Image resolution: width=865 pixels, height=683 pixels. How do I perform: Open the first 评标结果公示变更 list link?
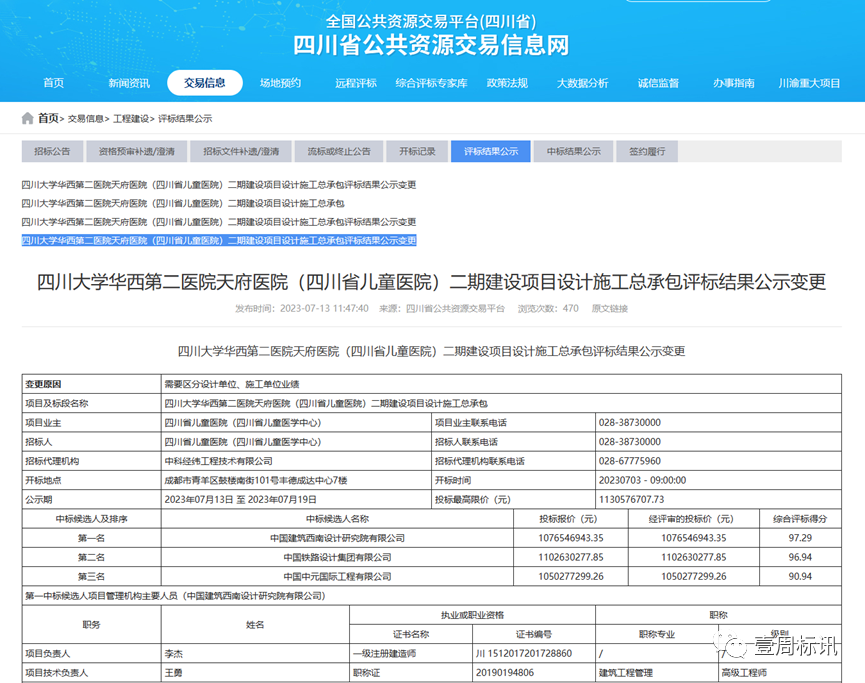pyautogui.click(x=219, y=185)
